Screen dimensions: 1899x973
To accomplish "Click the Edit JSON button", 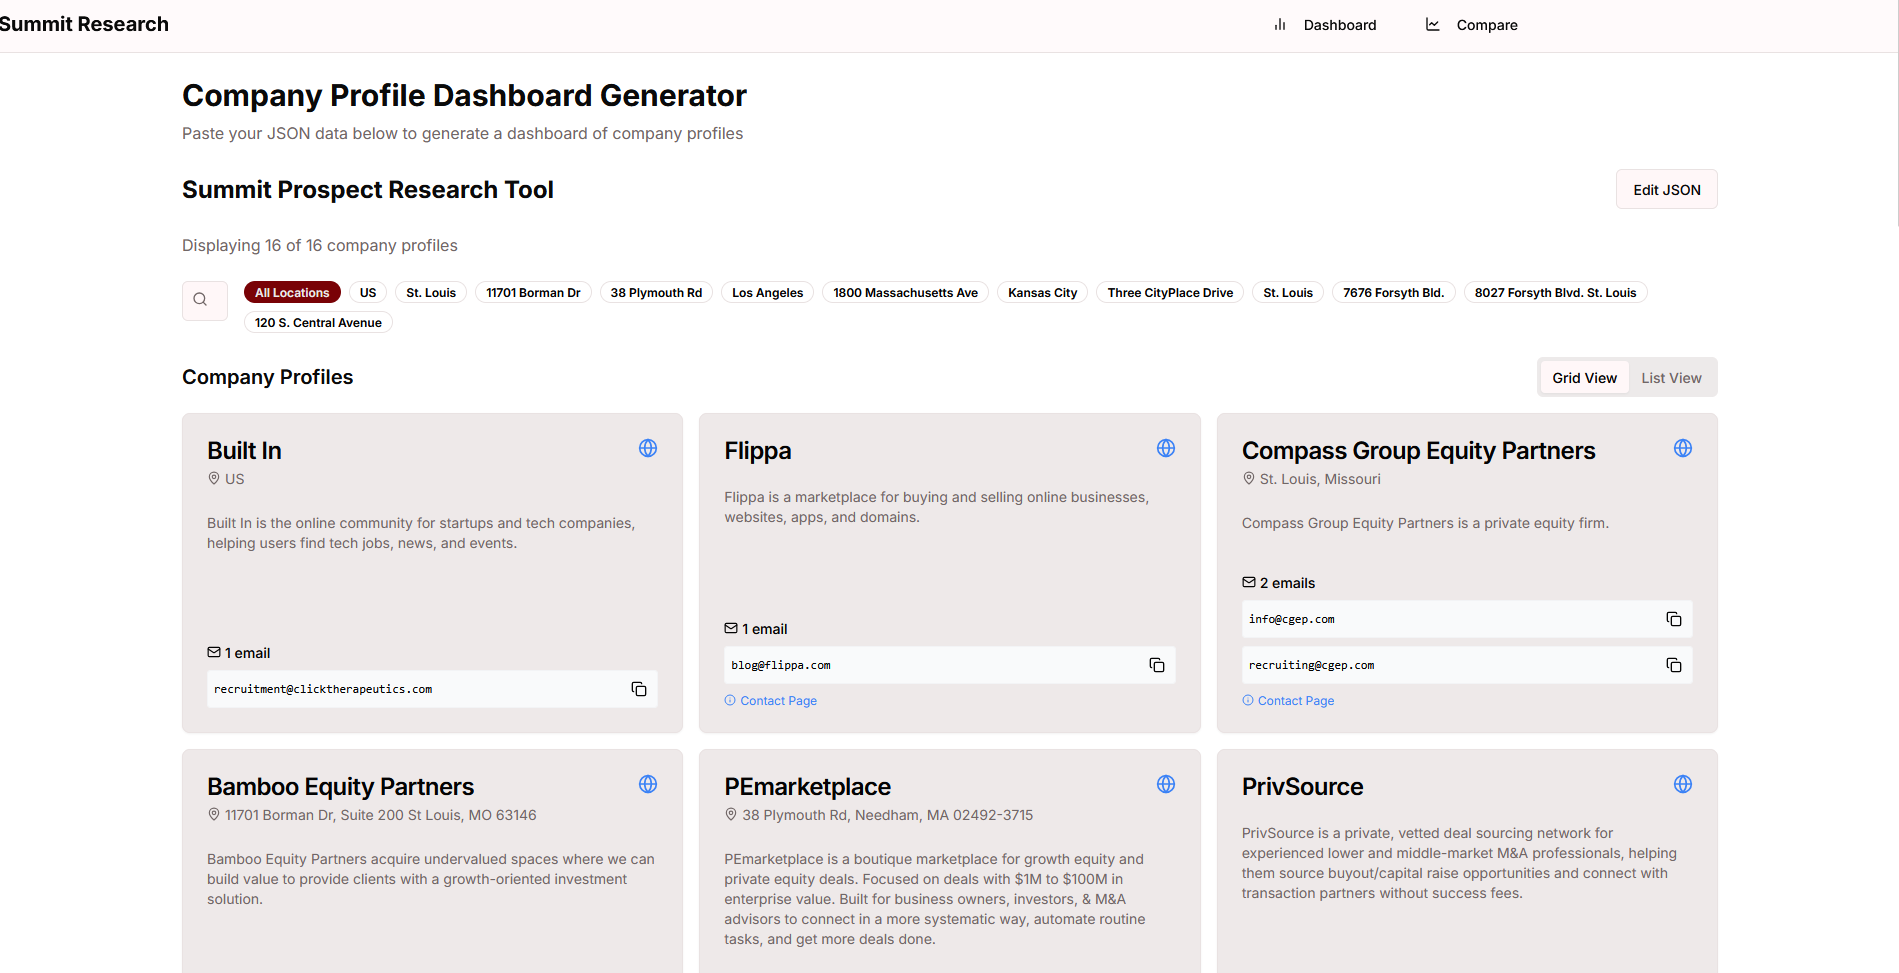I will (1666, 190).
